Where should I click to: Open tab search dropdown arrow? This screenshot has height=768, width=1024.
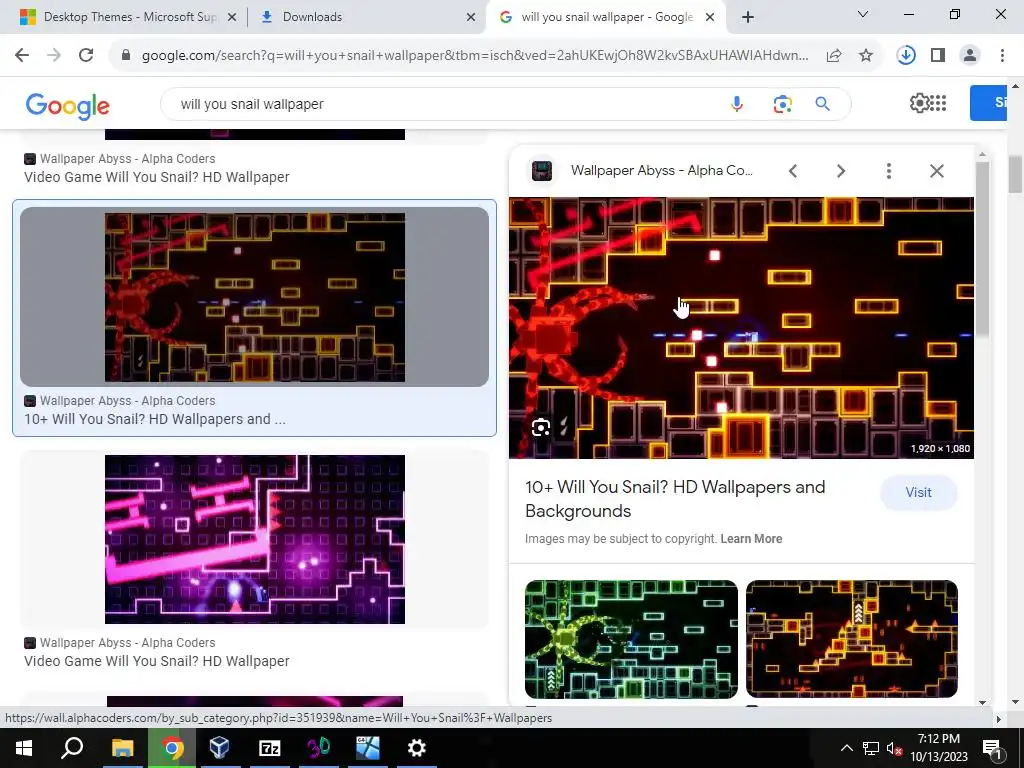tap(863, 14)
